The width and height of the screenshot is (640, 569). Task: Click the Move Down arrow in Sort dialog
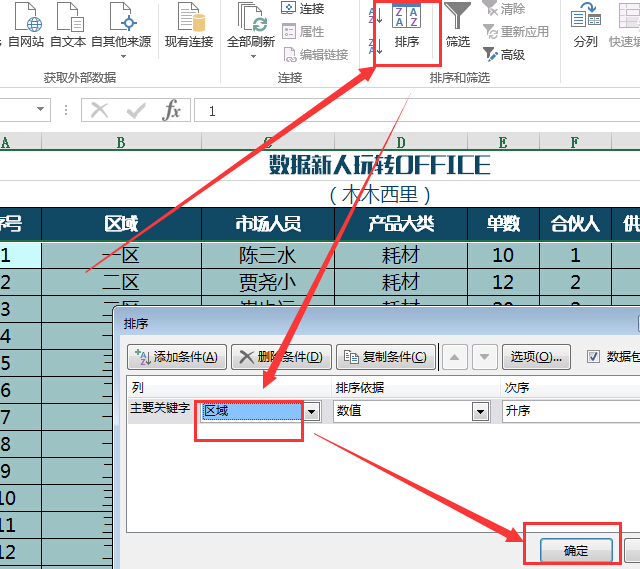point(484,357)
